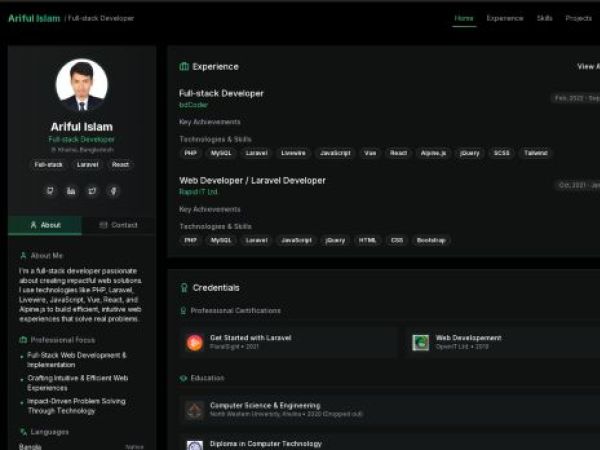Click the award icon beside the Credentials heading

click(x=184, y=288)
